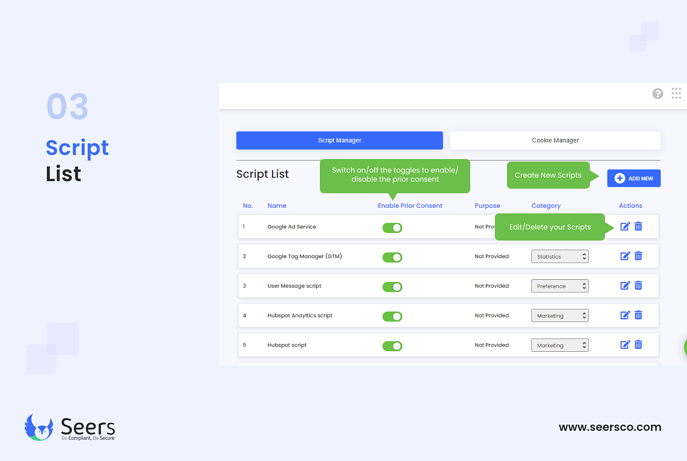The width and height of the screenshot is (687, 461).
Task: Click the ADD NEW button
Action: [x=634, y=178]
